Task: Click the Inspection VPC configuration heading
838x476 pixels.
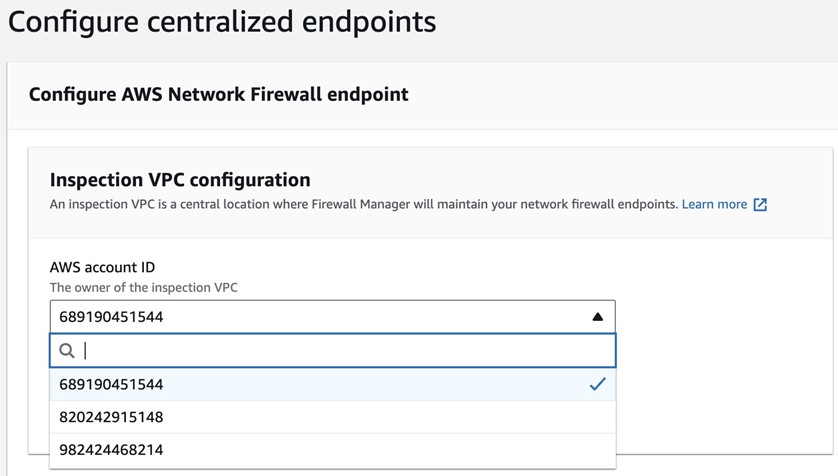Action: 180,180
